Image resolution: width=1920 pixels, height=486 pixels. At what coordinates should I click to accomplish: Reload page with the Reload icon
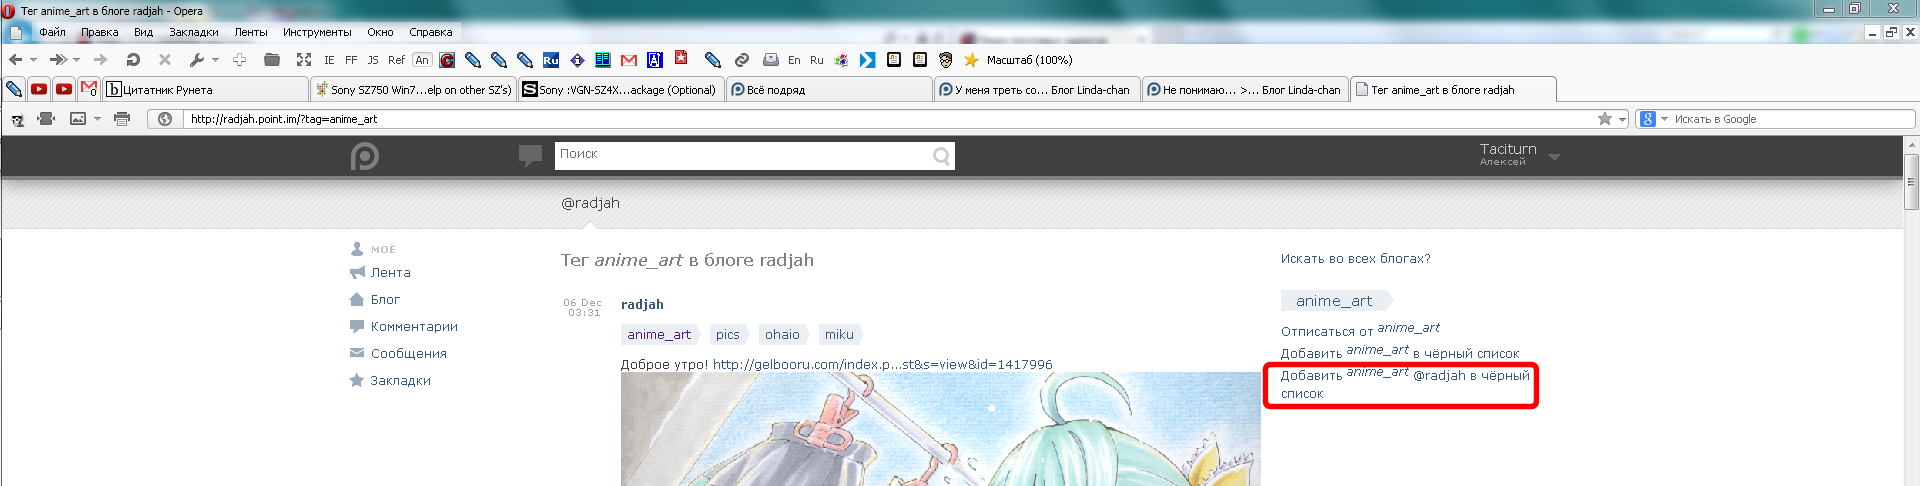coord(133,60)
